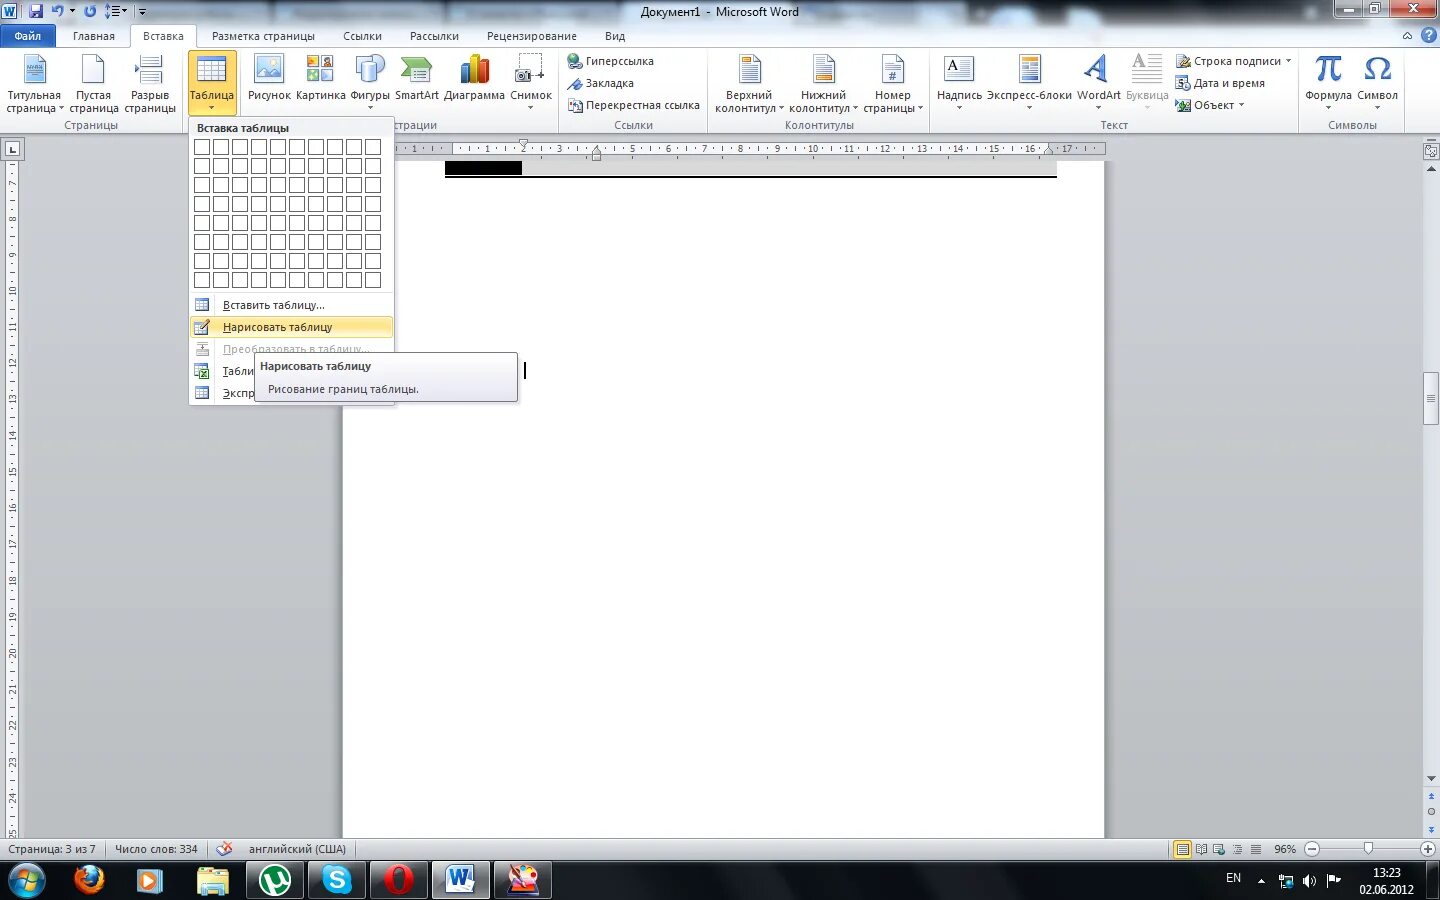Expand the Объект dropdown arrow

[x=1242, y=105]
